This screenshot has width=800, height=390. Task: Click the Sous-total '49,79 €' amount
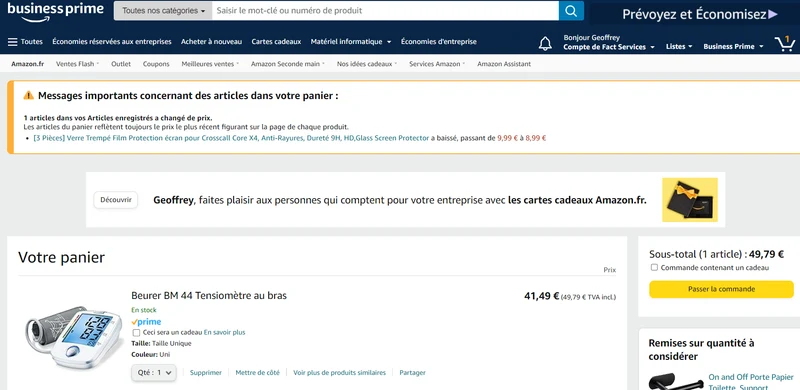(x=766, y=254)
